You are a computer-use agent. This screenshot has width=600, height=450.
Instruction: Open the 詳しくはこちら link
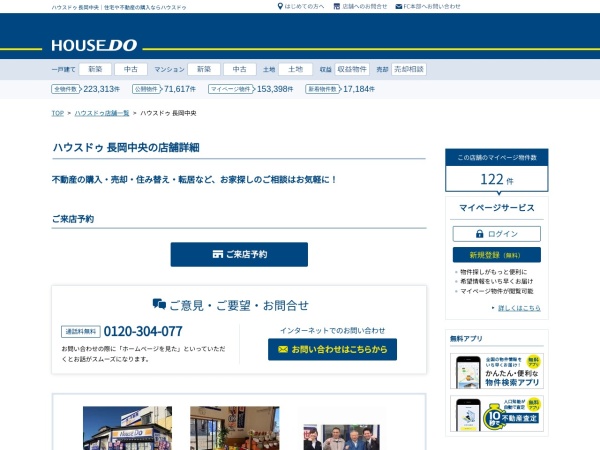pyautogui.click(x=519, y=308)
